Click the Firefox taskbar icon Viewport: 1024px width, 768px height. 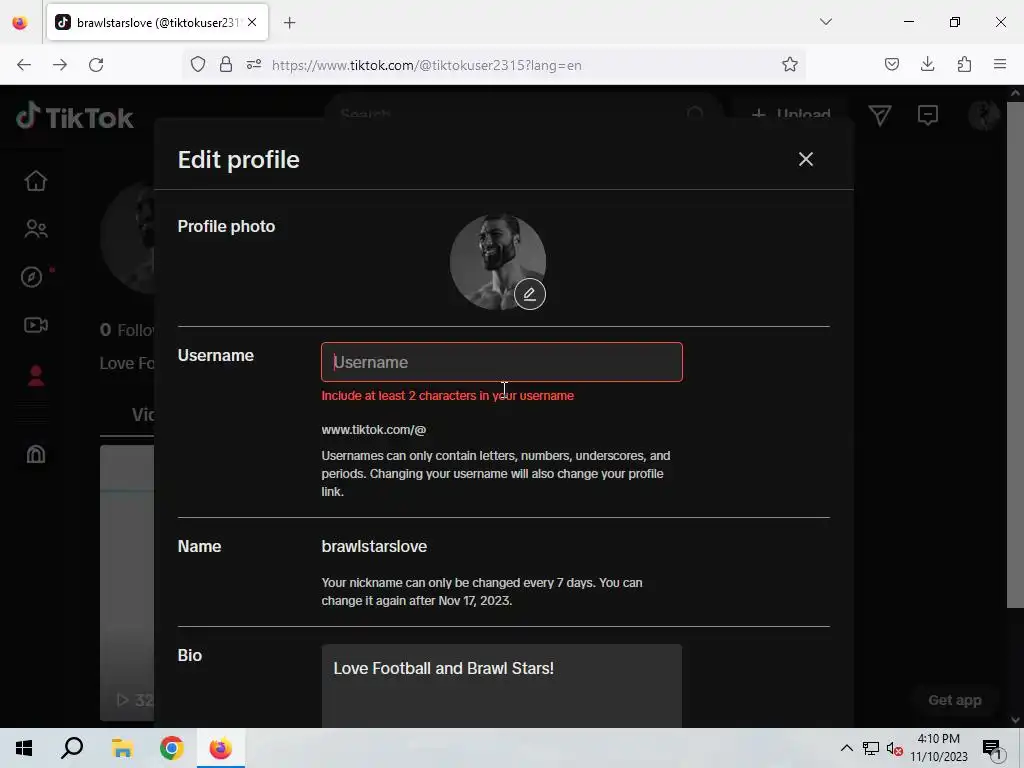220,748
